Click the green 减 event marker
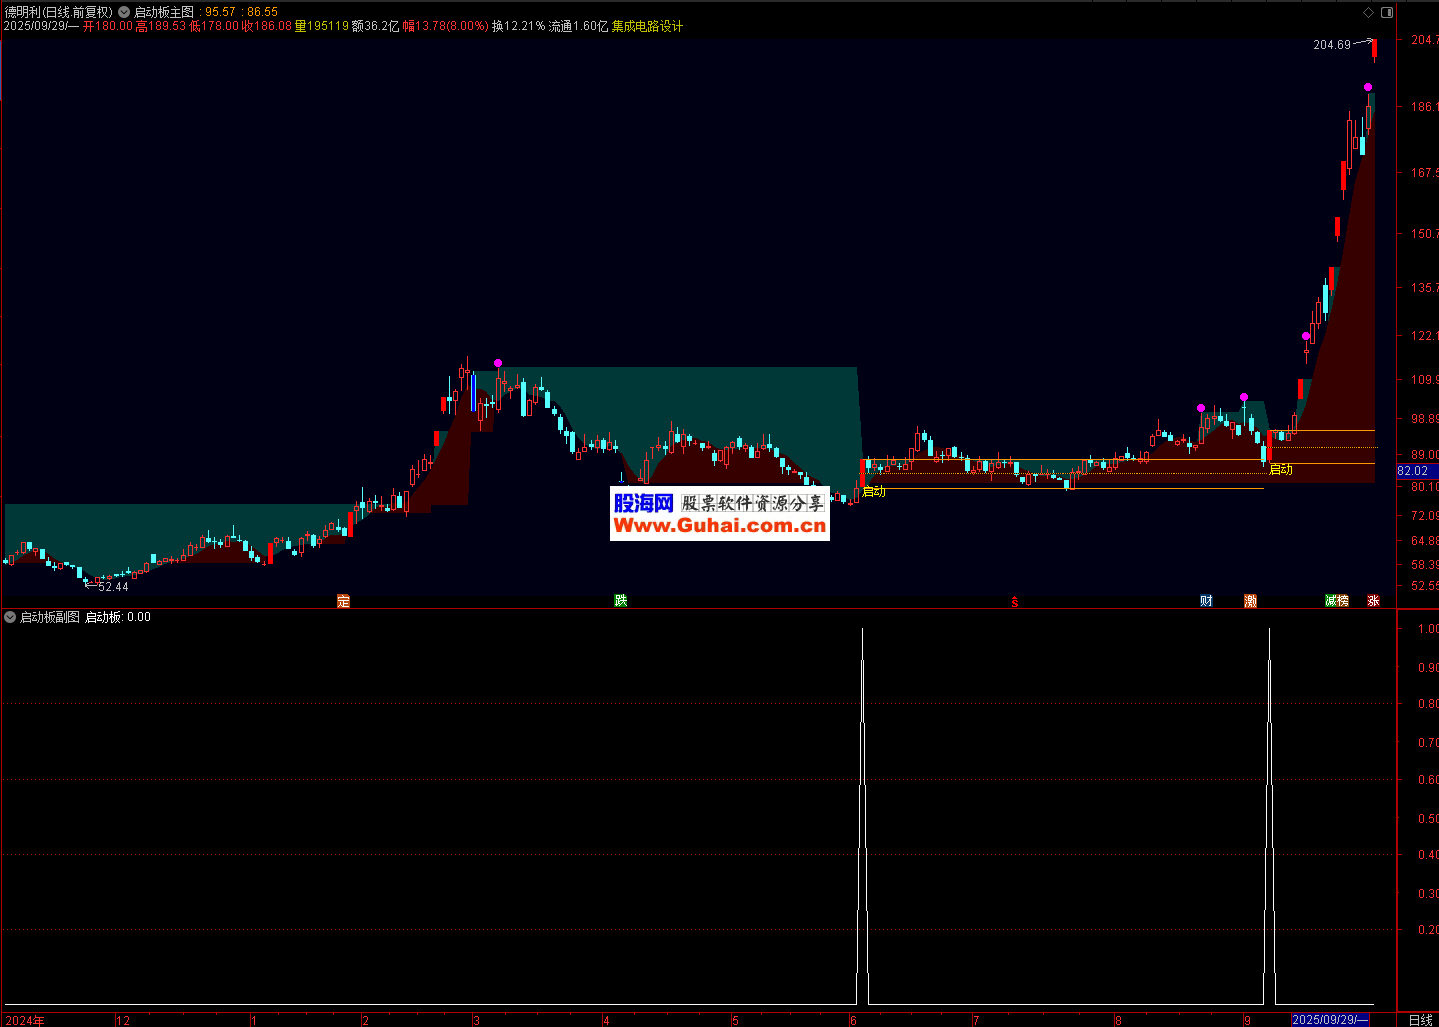1439x1027 pixels. point(1331,601)
